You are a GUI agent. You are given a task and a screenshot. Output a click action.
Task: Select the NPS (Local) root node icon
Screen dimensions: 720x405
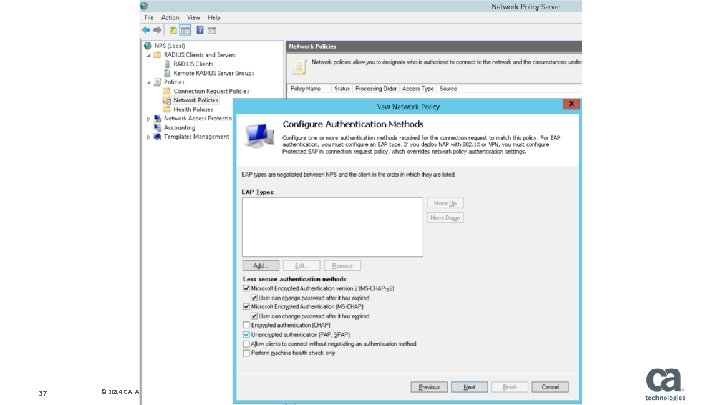[148, 45]
